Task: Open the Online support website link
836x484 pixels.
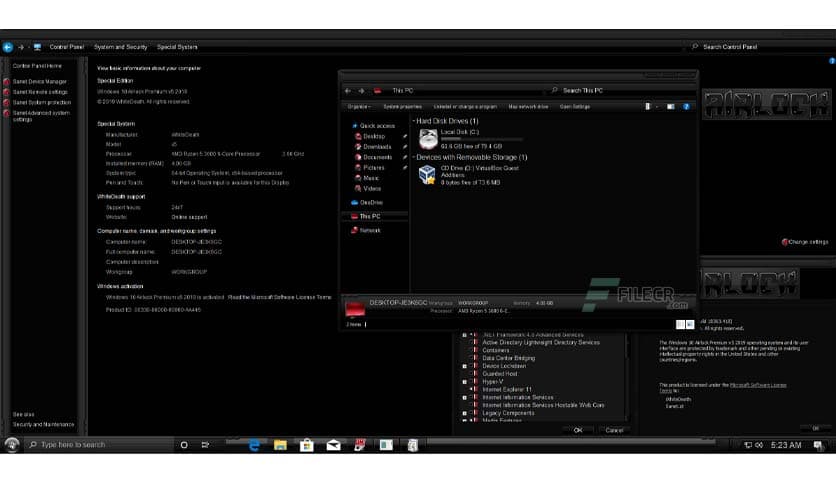Action: tap(189, 217)
